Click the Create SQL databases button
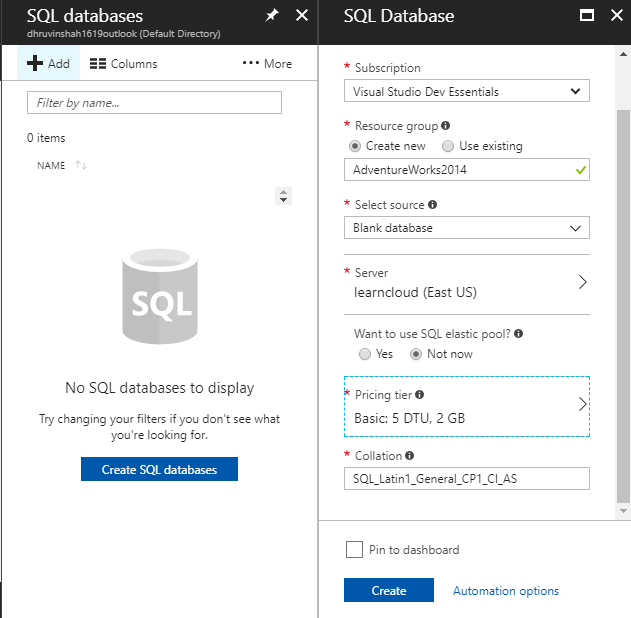The width and height of the screenshot is (631, 618). pos(159,469)
